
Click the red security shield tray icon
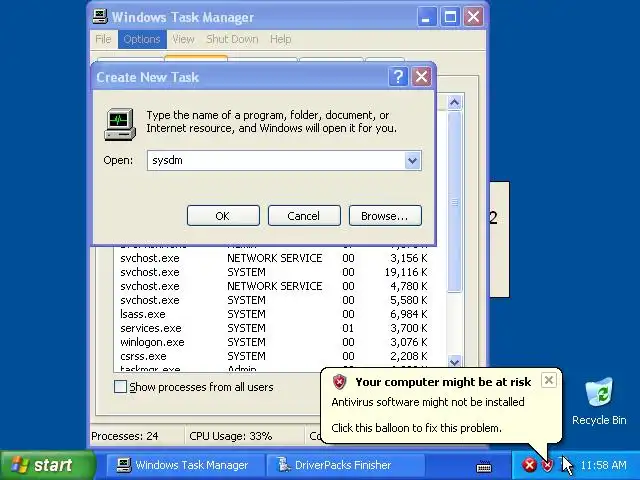547,465
